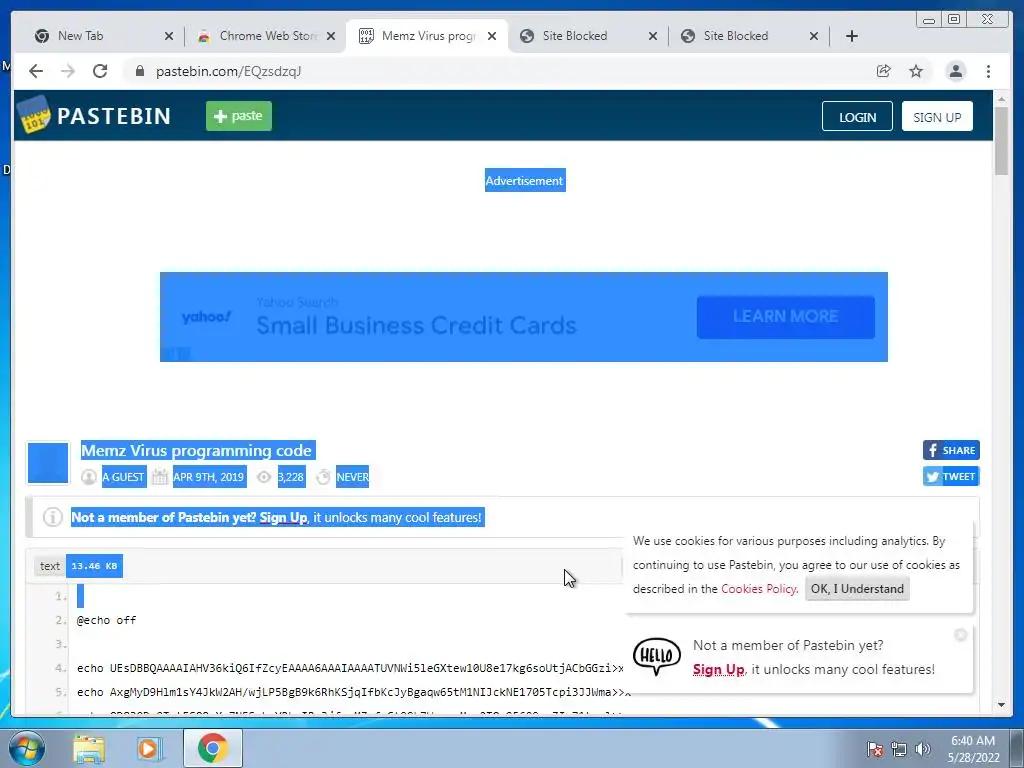Screen dimensions: 1024x768
Task: Launch Windows Media Player from taskbar
Action: (150, 748)
